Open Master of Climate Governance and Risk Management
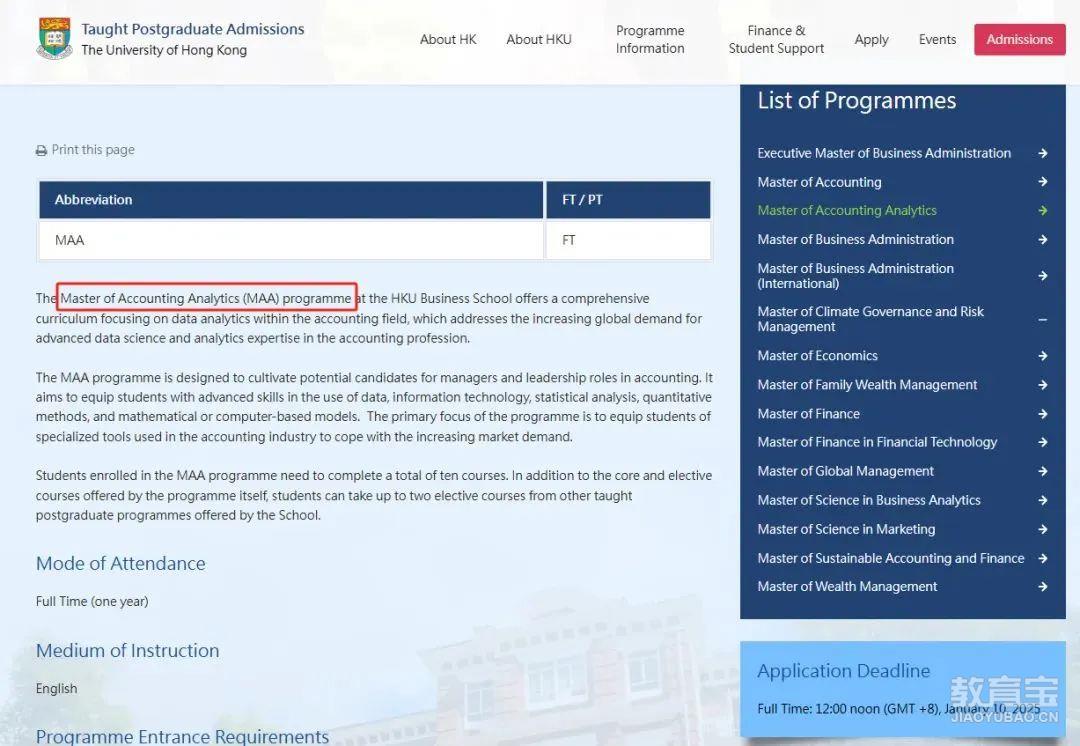 [x=871, y=319]
